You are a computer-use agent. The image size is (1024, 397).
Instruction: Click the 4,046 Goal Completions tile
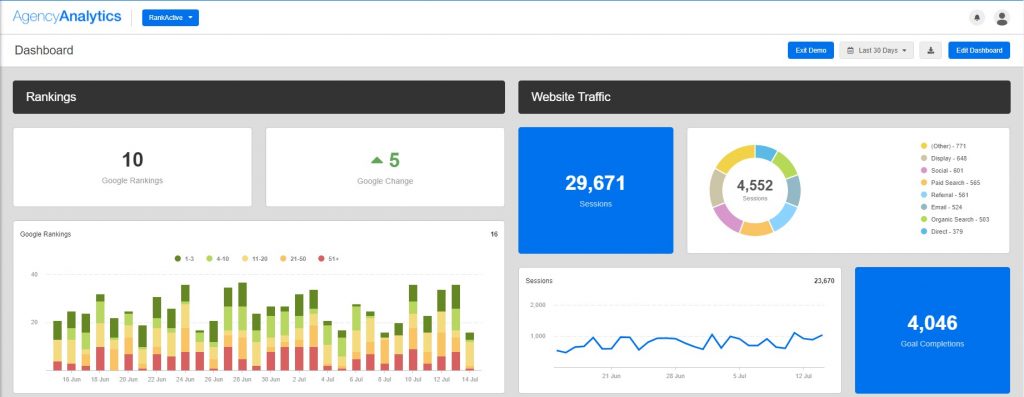(932, 330)
